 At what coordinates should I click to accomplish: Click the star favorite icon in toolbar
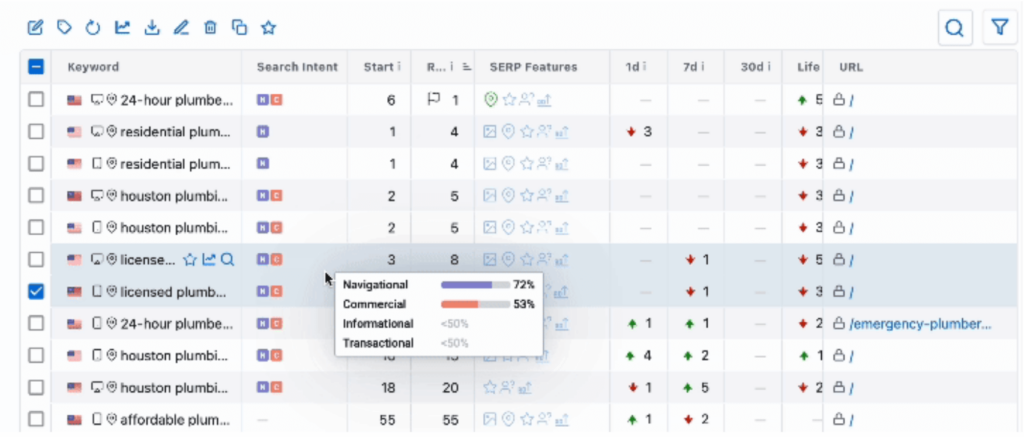pos(268,27)
